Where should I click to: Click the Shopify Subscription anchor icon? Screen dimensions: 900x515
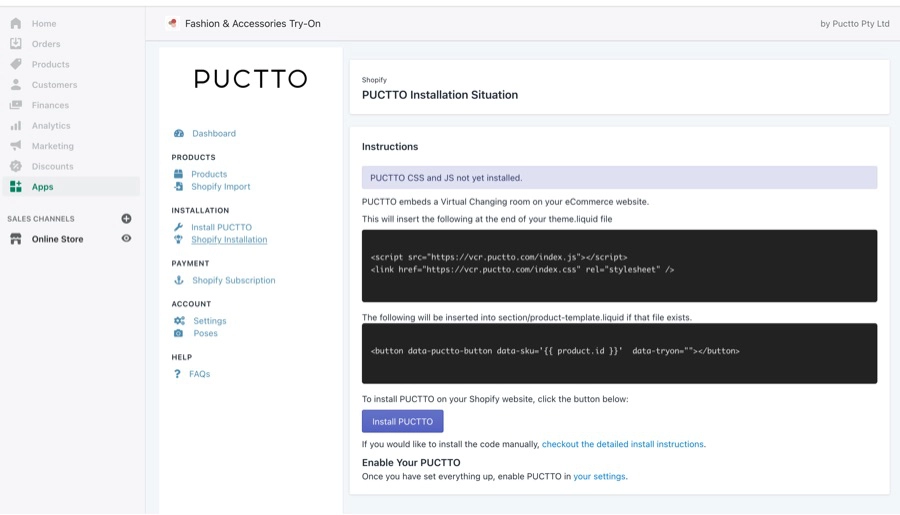click(179, 280)
